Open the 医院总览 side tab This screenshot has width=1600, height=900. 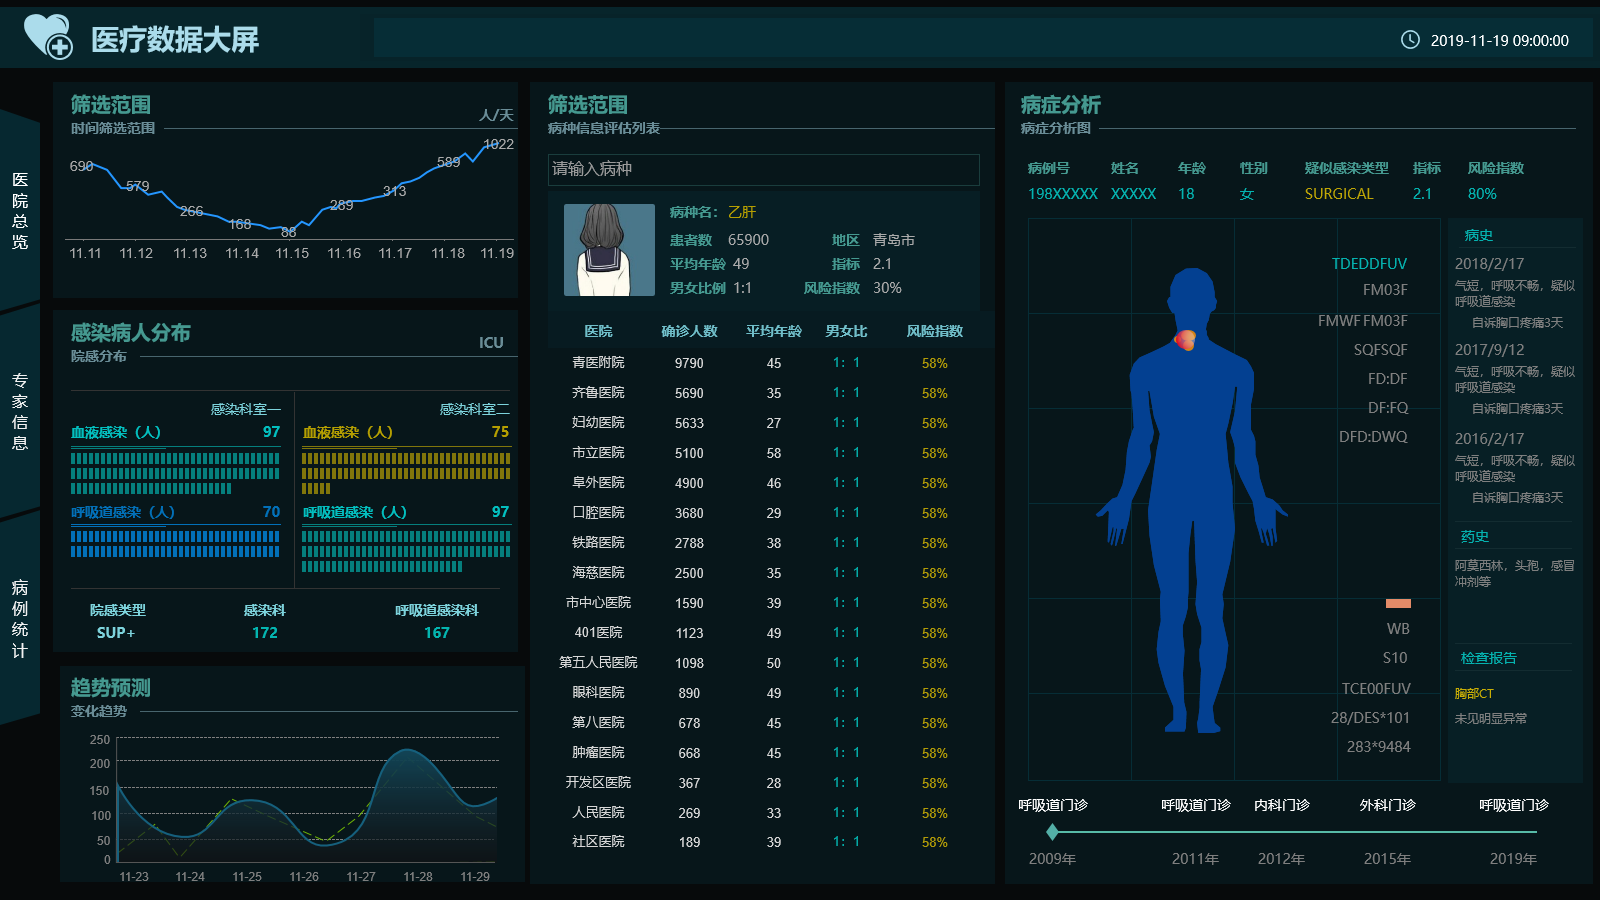[x=20, y=210]
